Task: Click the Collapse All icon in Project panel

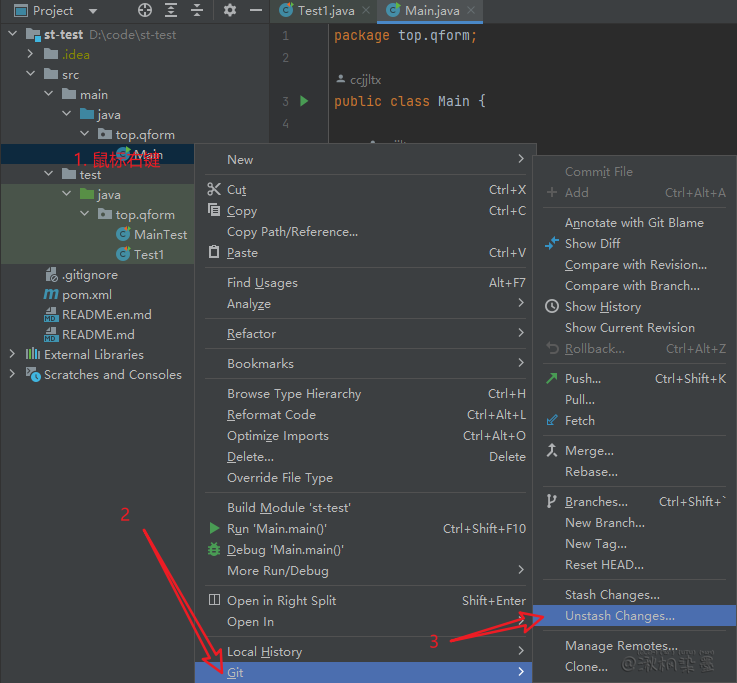Action: (197, 11)
